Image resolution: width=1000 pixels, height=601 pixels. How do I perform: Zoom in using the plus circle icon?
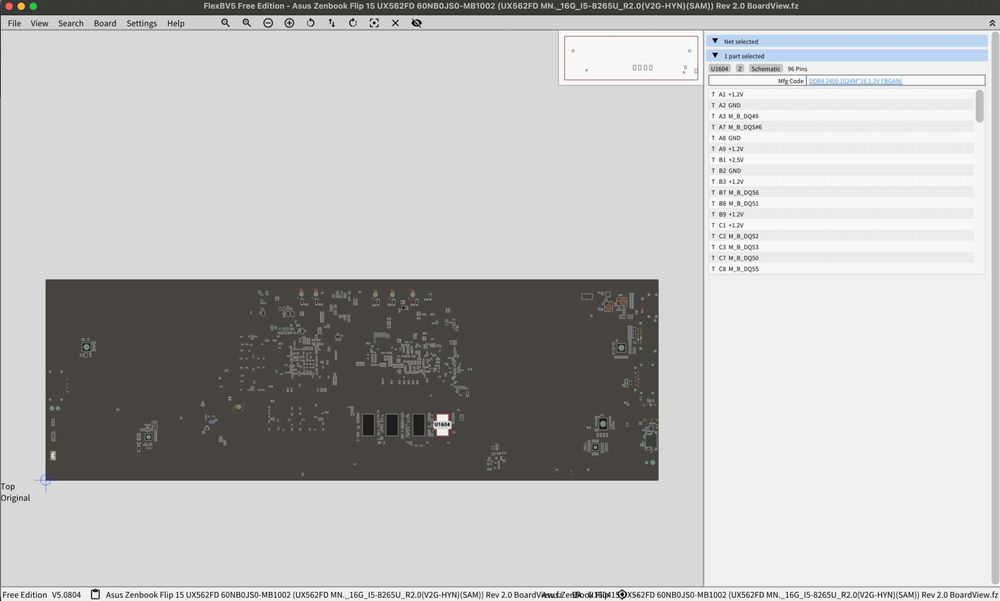[289, 23]
